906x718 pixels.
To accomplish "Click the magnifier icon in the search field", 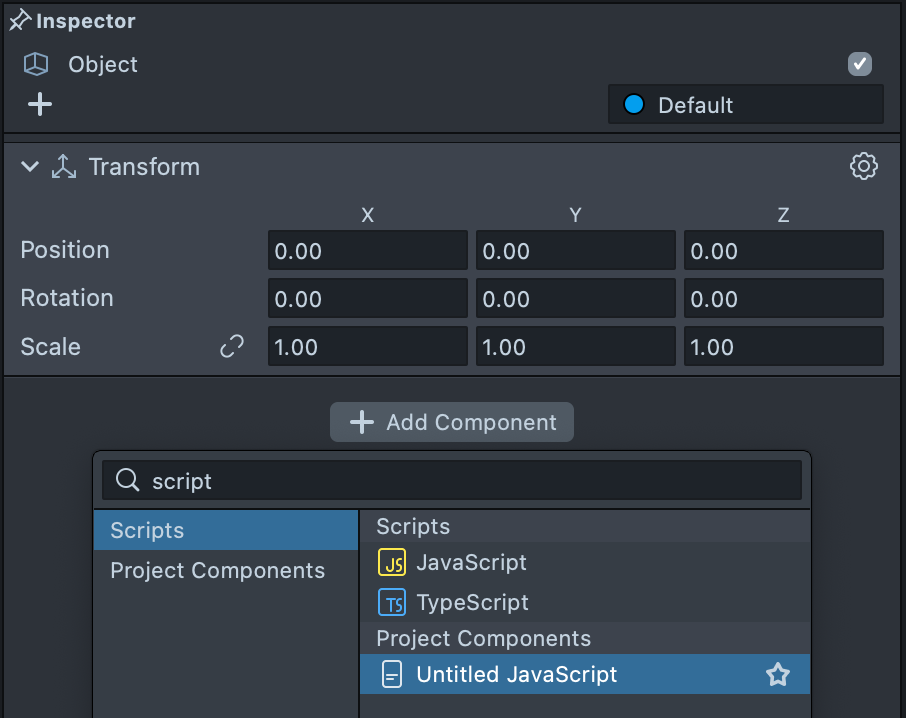I will 127,481.
